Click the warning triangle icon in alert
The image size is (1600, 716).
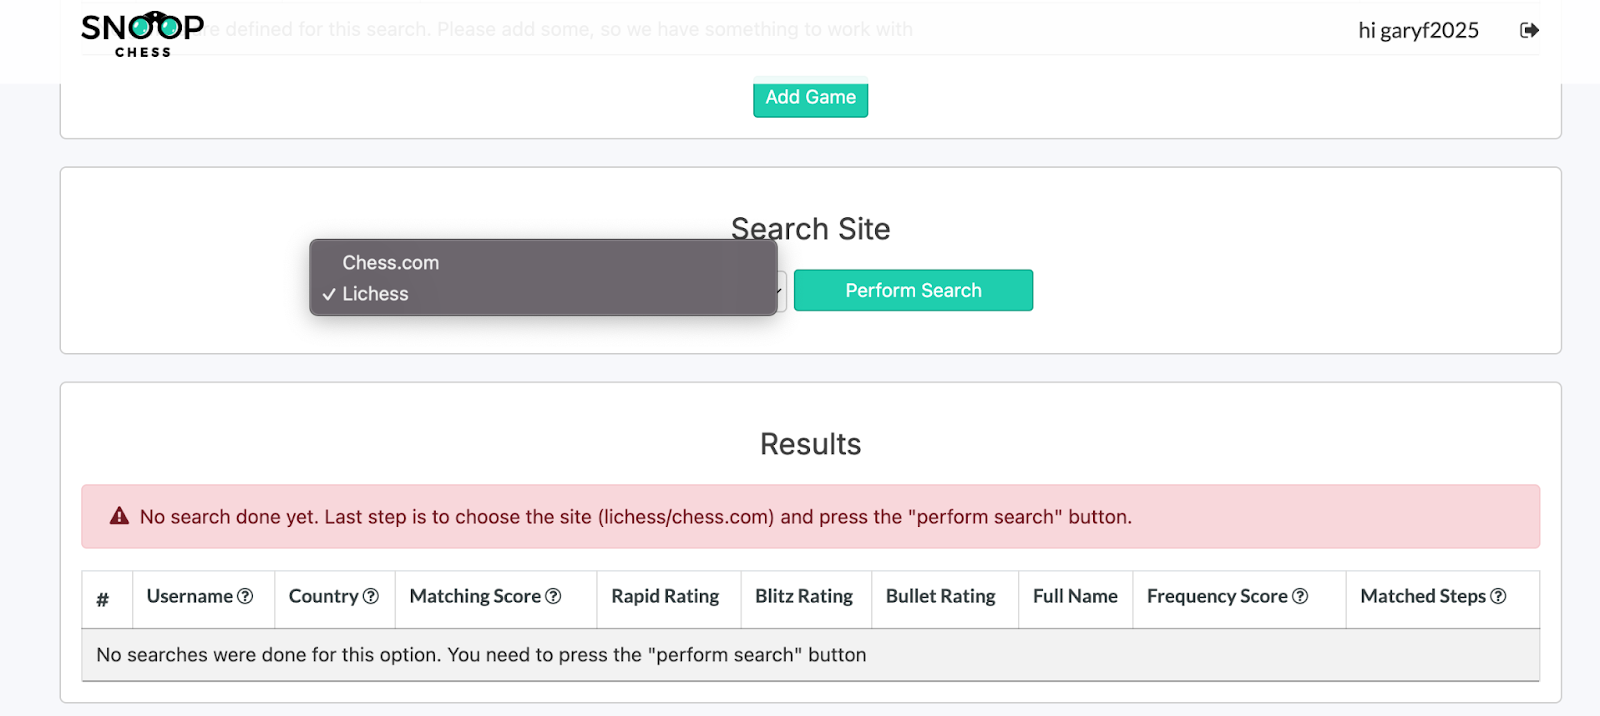119,516
